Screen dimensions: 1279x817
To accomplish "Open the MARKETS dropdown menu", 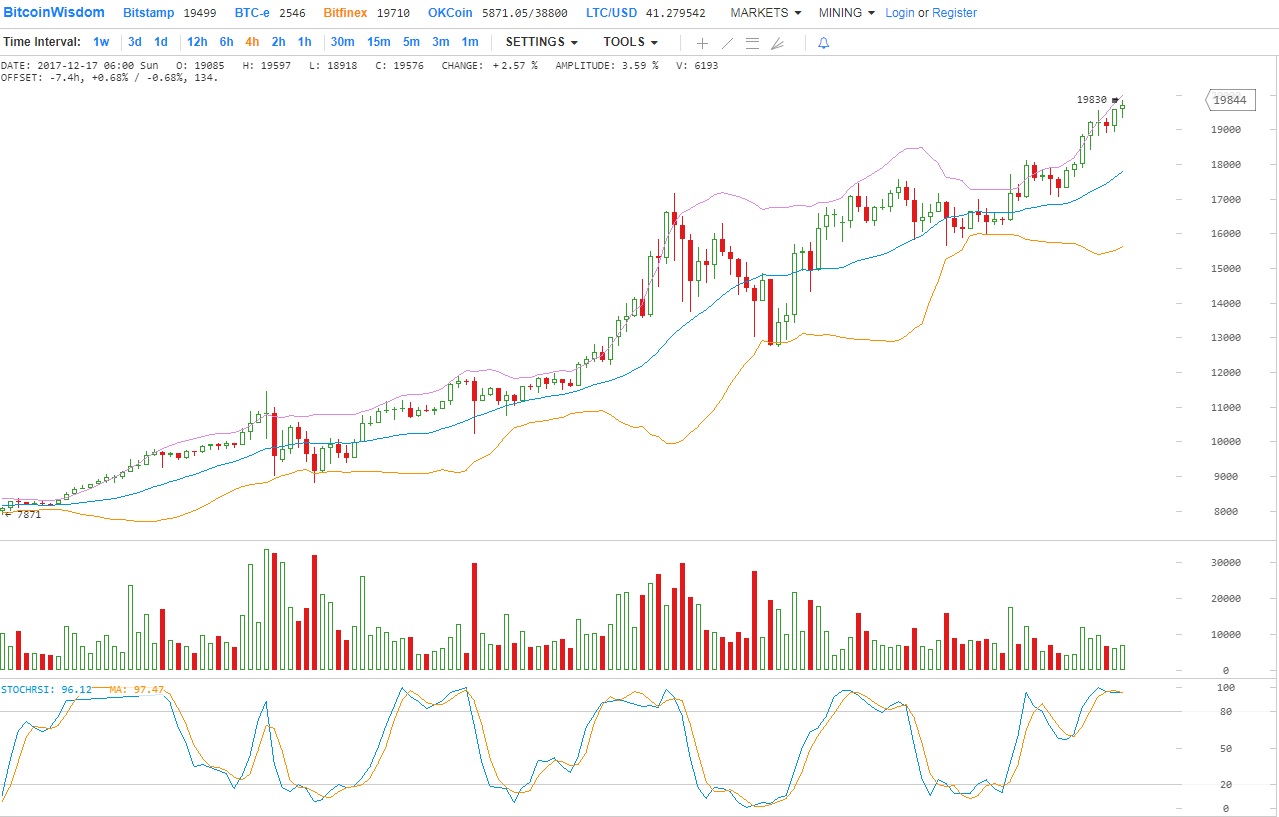I will [x=765, y=13].
